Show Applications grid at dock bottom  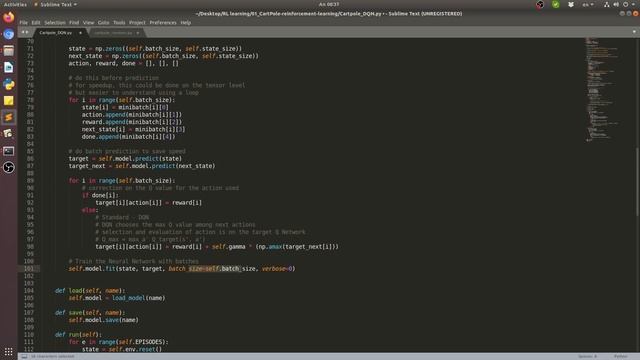(x=9, y=352)
